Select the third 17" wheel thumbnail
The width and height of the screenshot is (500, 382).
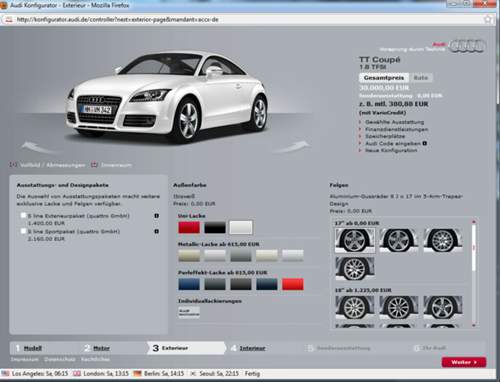443,241
